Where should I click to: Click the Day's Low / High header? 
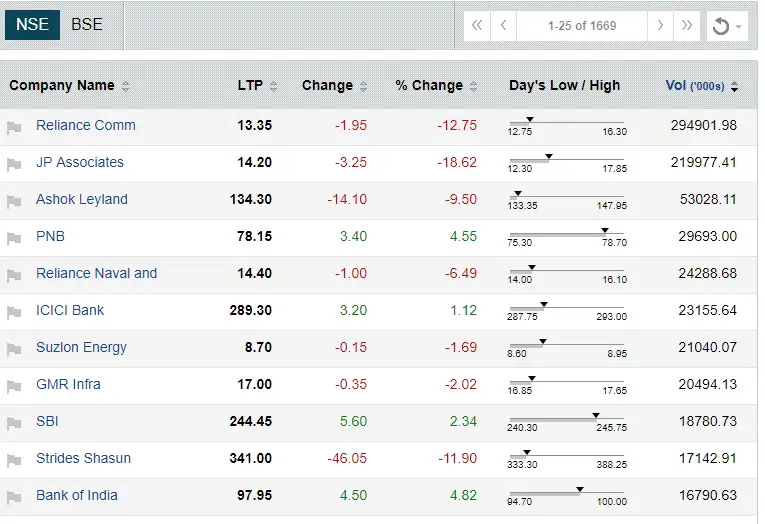pyautogui.click(x=564, y=85)
